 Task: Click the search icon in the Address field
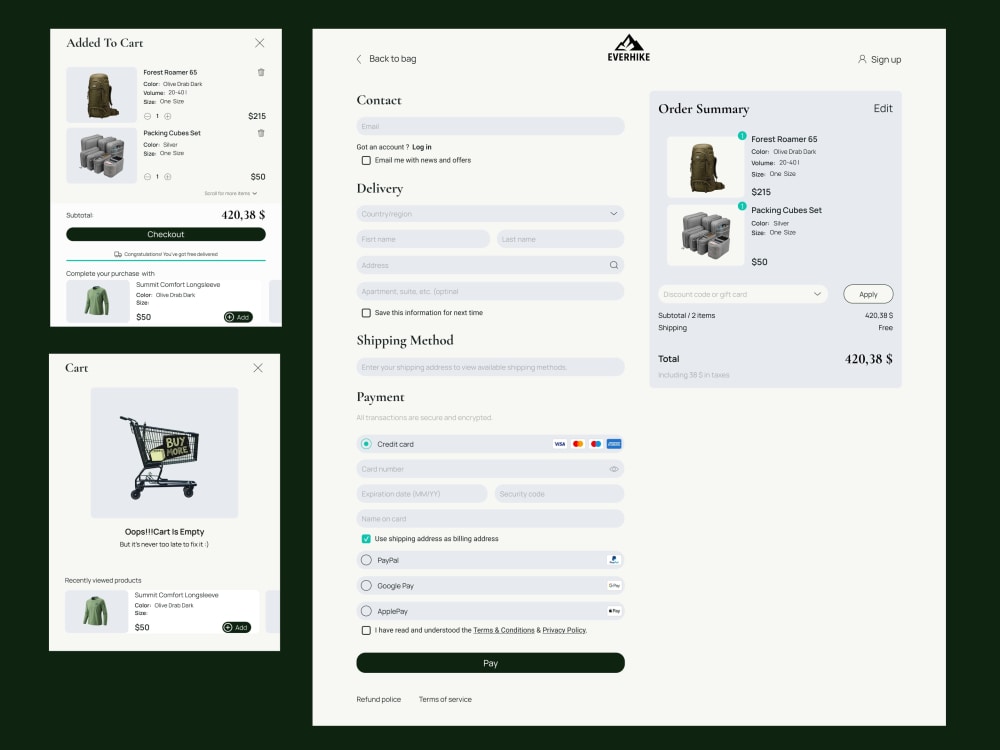[x=614, y=265]
